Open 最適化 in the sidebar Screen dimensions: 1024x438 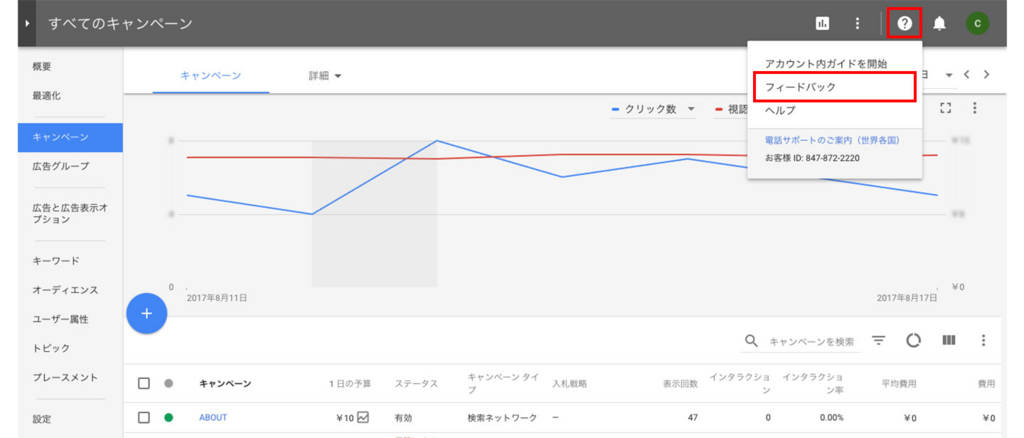click(46, 95)
